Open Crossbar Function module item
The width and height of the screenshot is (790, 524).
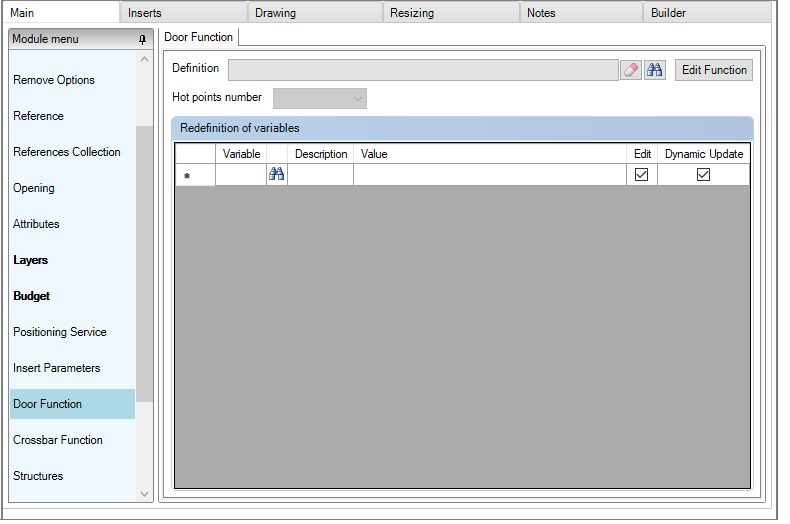point(72,440)
